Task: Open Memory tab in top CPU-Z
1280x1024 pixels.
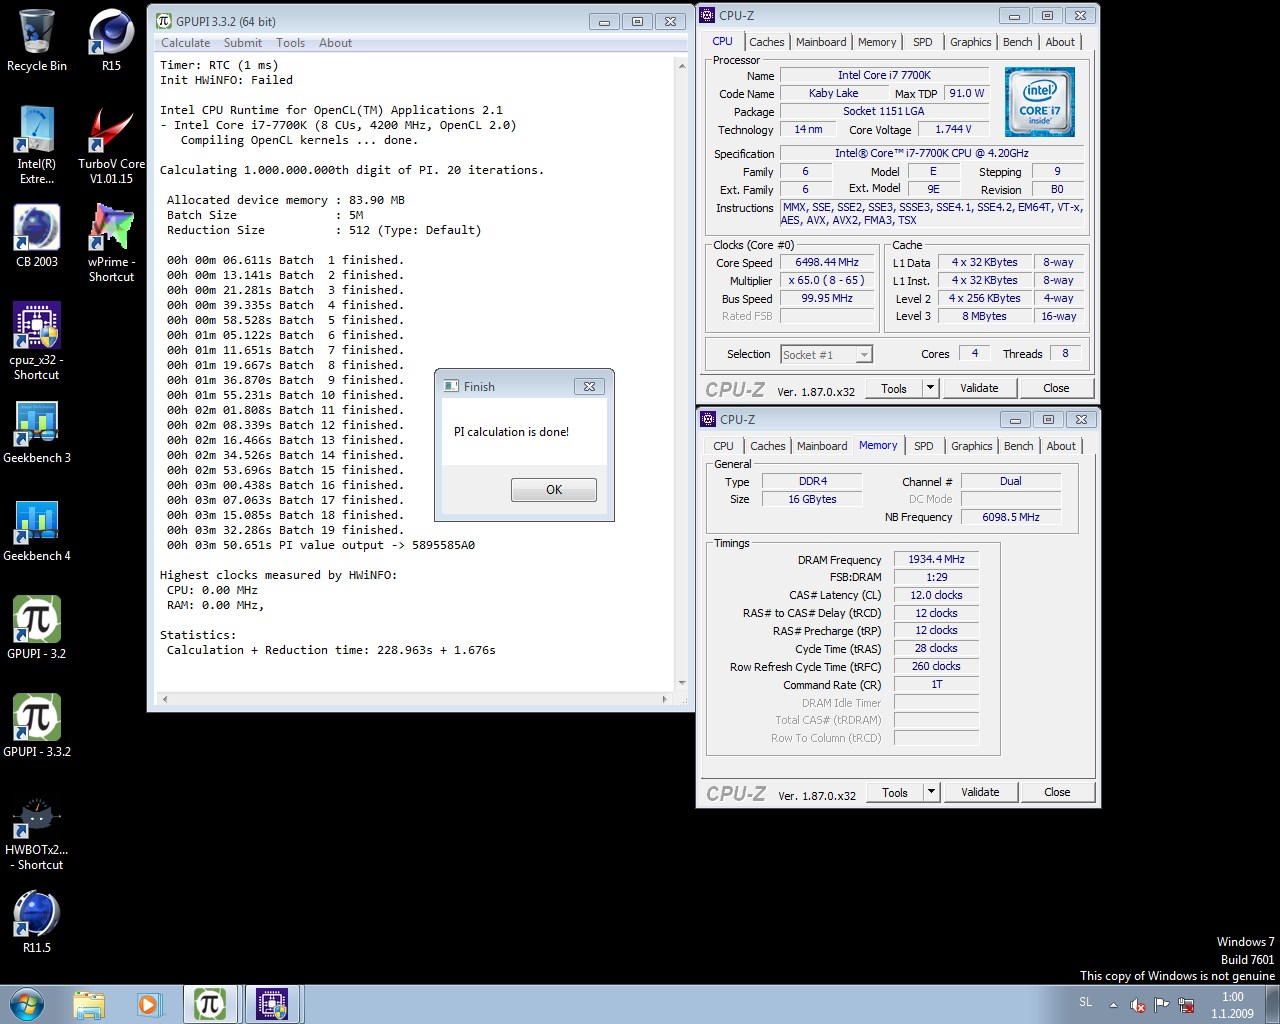Action: coord(877,42)
